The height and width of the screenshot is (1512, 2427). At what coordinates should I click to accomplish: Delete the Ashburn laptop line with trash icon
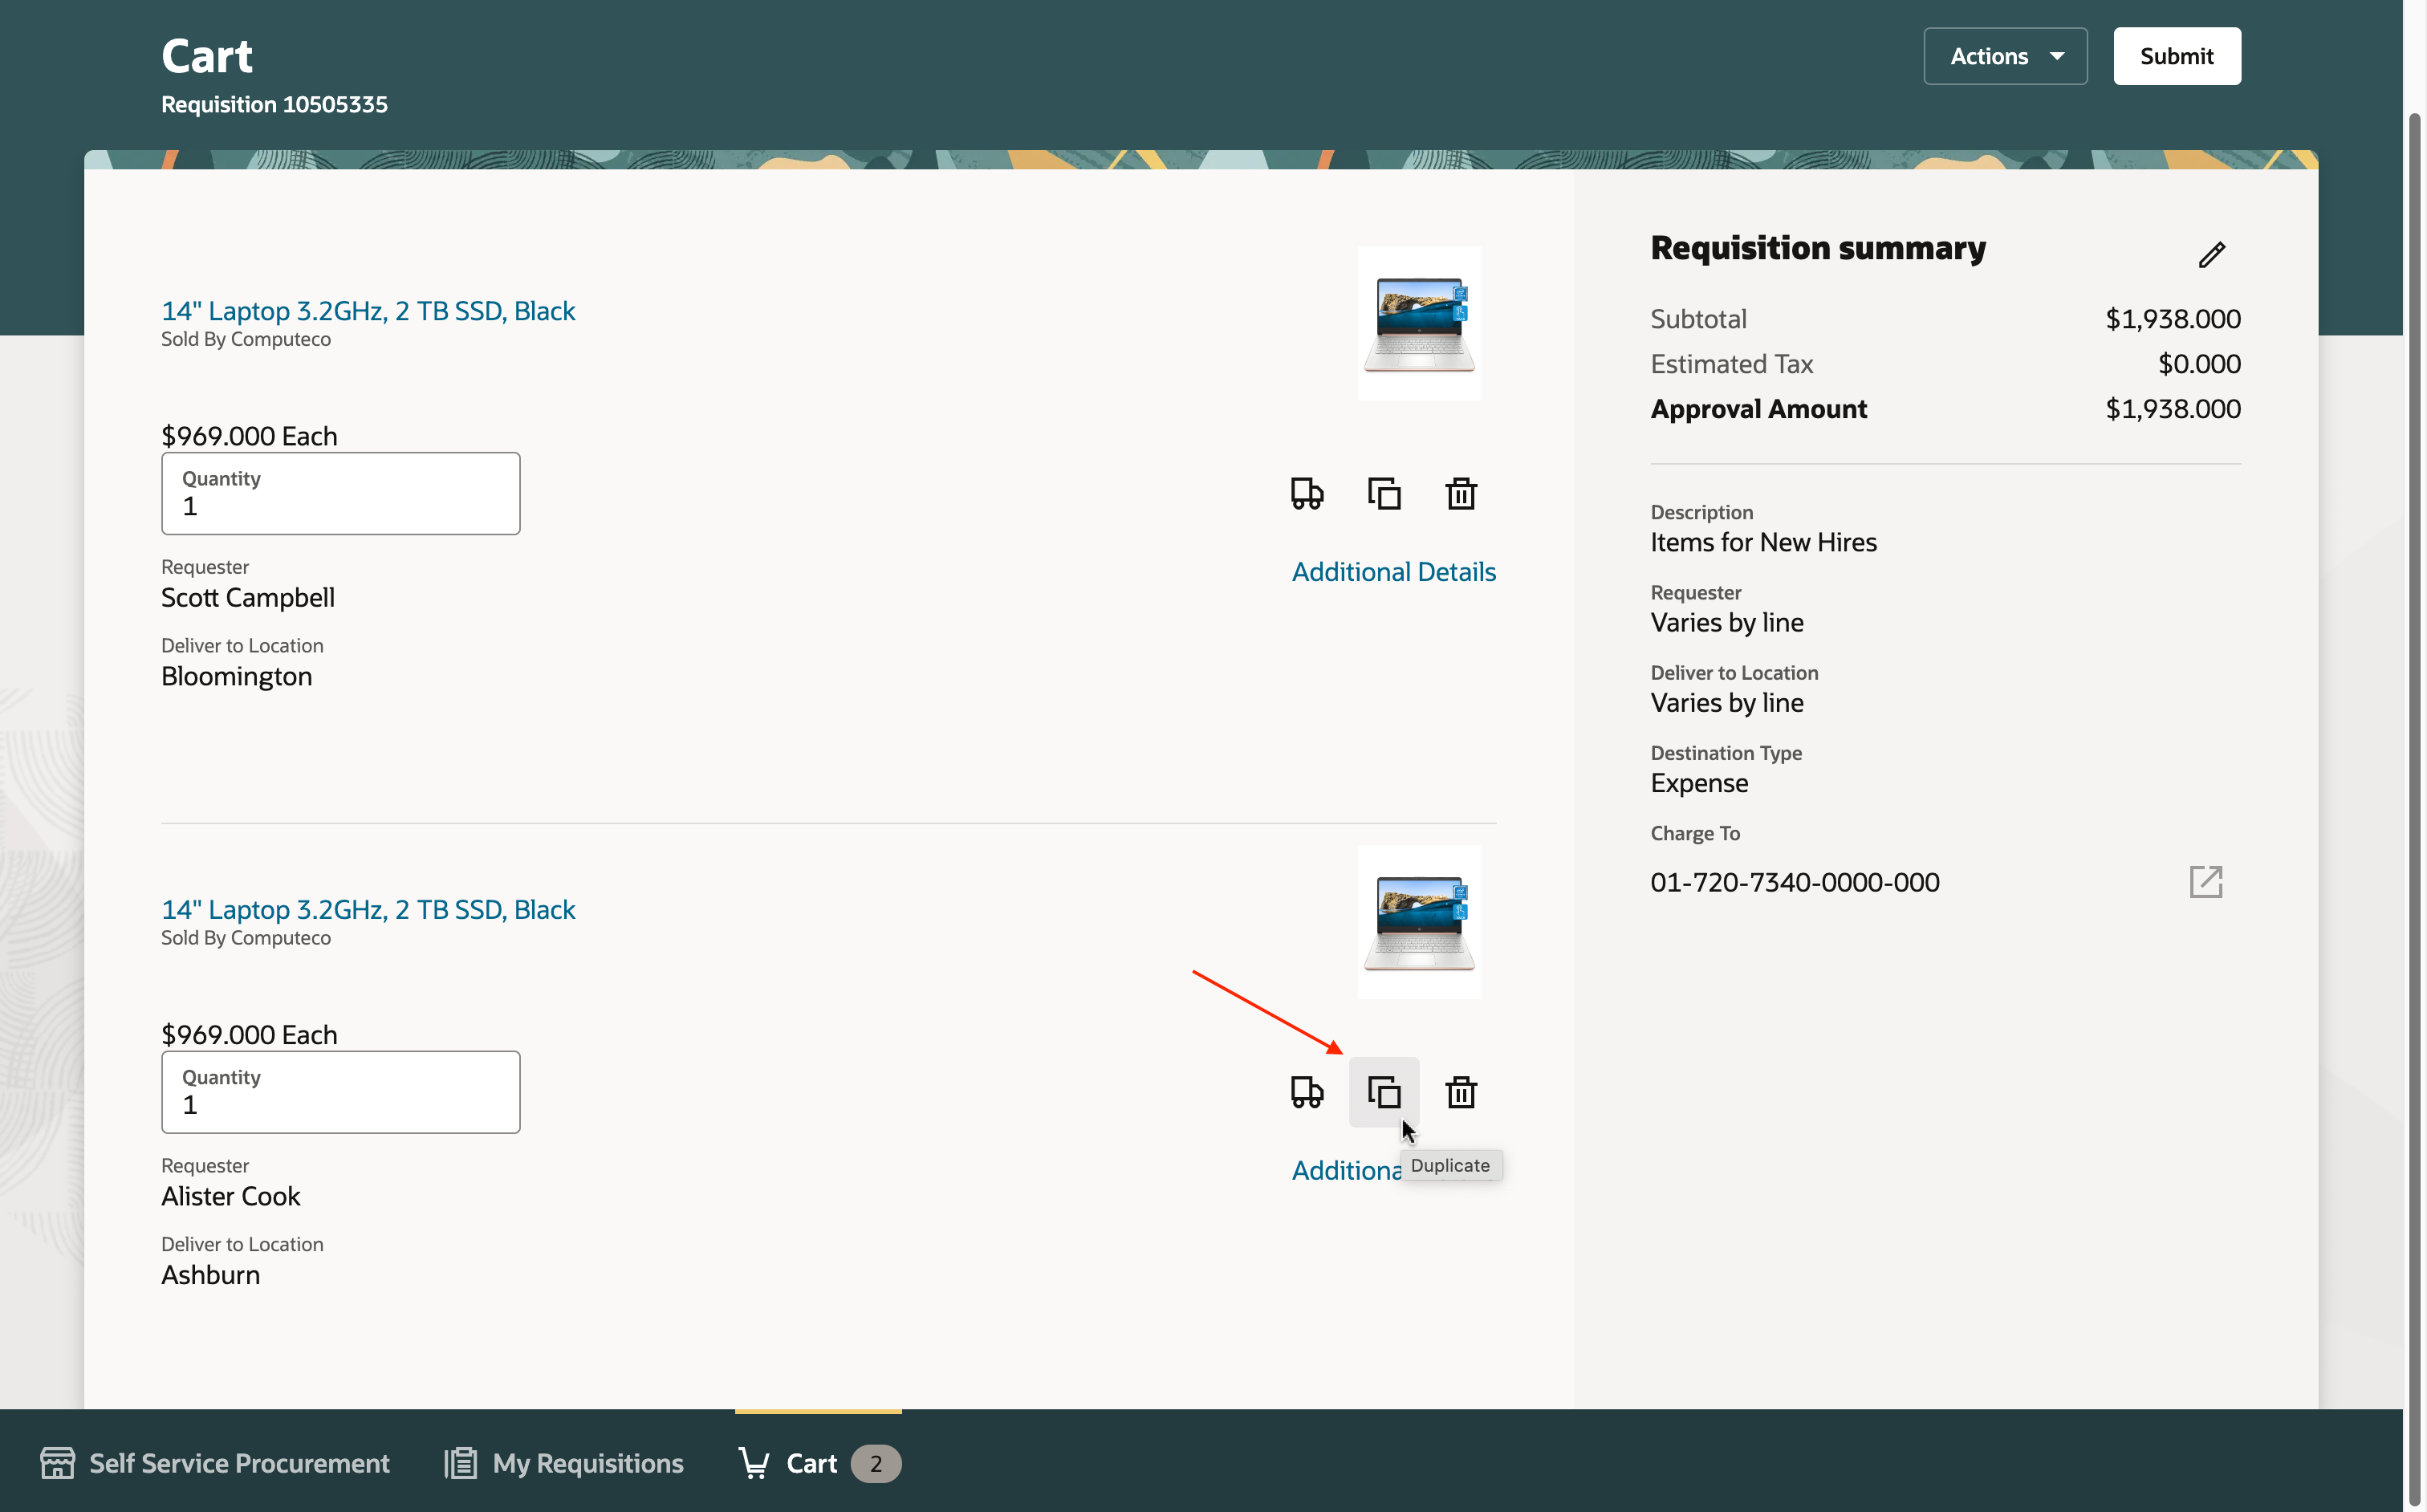[x=1461, y=1092]
